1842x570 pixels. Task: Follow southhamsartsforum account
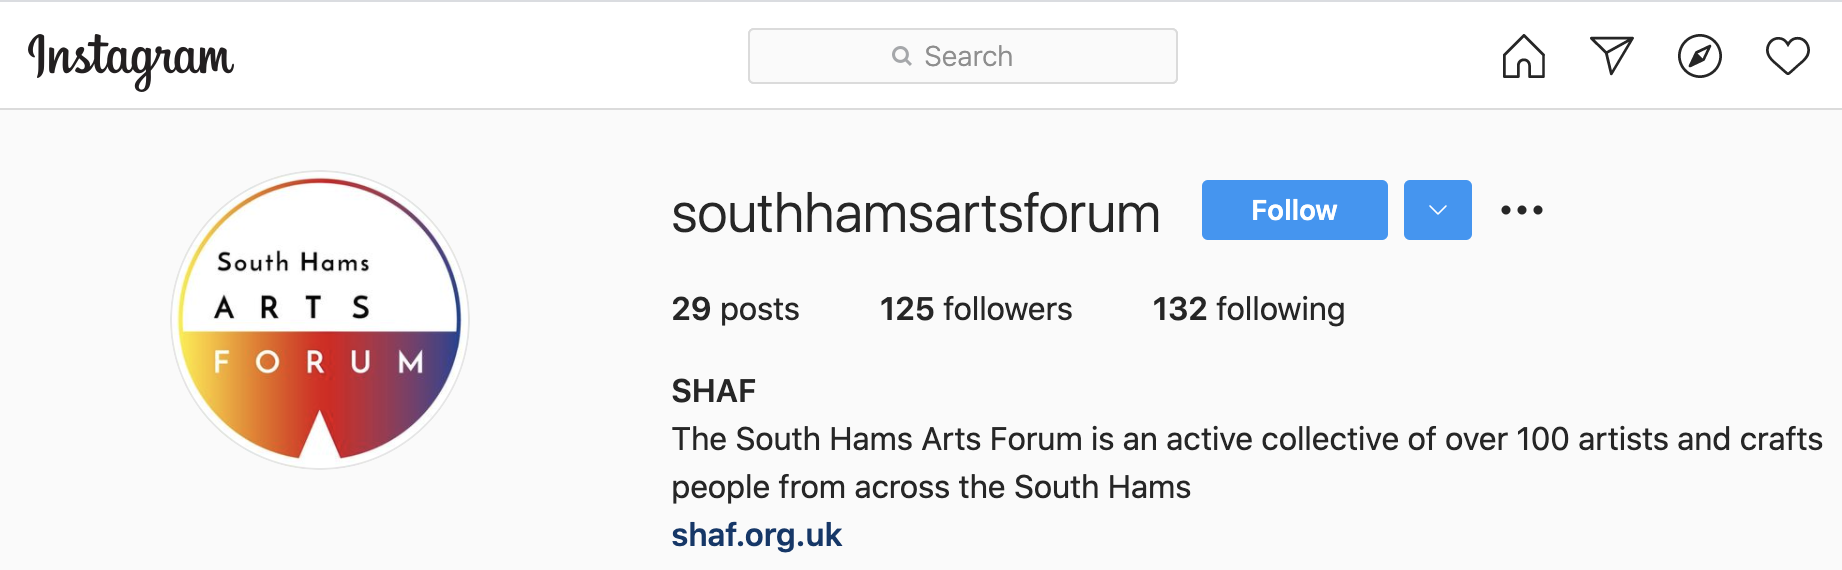1294,210
